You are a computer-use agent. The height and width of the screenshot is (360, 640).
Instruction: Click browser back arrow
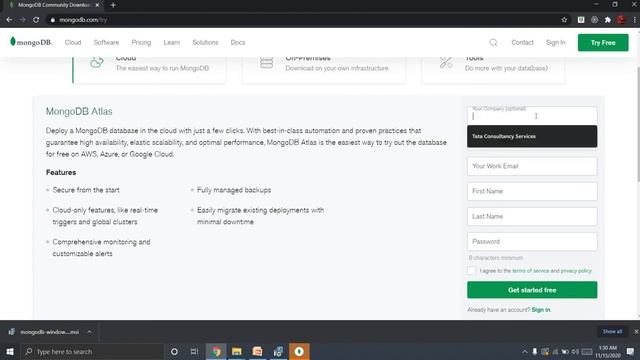[9, 20]
